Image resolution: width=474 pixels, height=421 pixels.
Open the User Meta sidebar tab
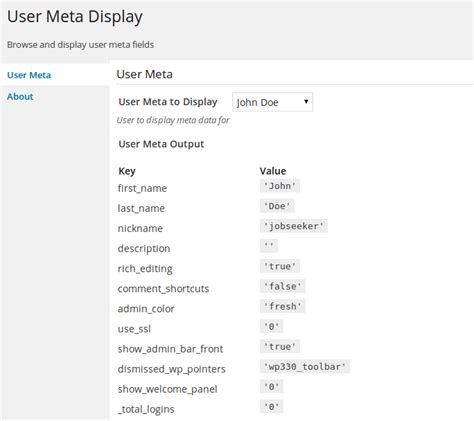coord(29,75)
